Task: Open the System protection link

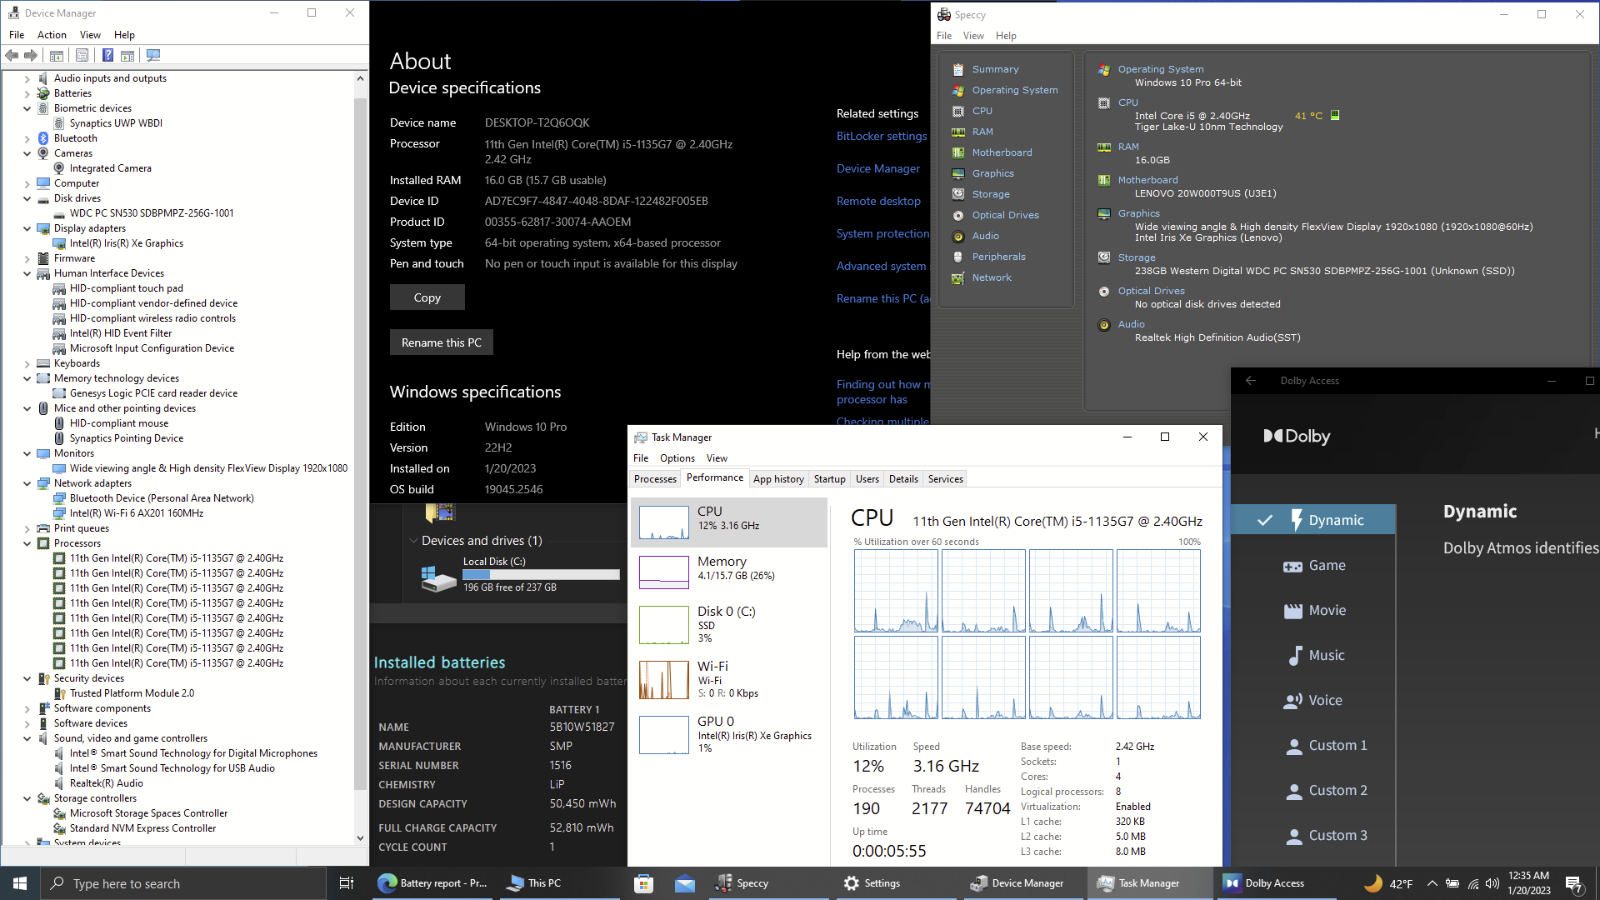Action: [883, 234]
